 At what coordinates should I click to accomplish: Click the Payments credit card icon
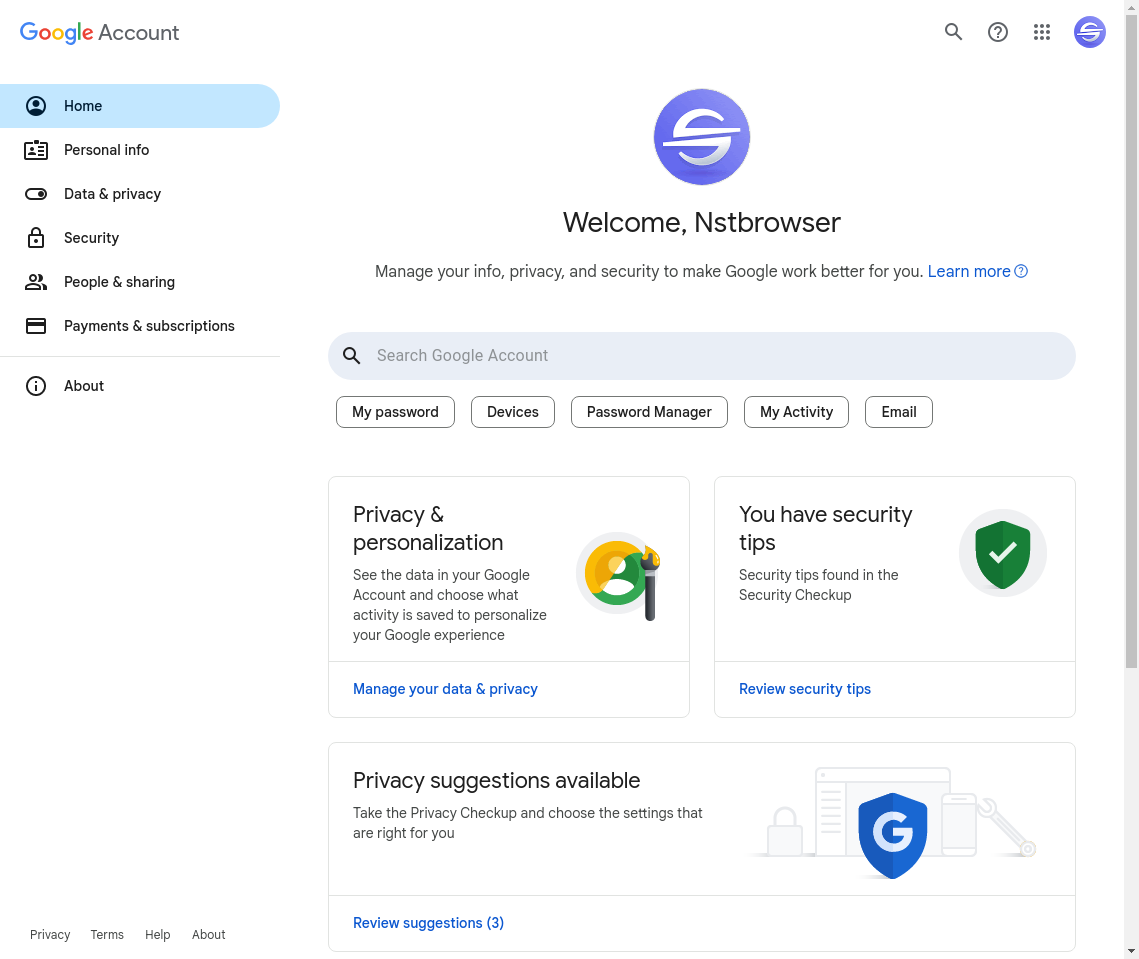36,326
